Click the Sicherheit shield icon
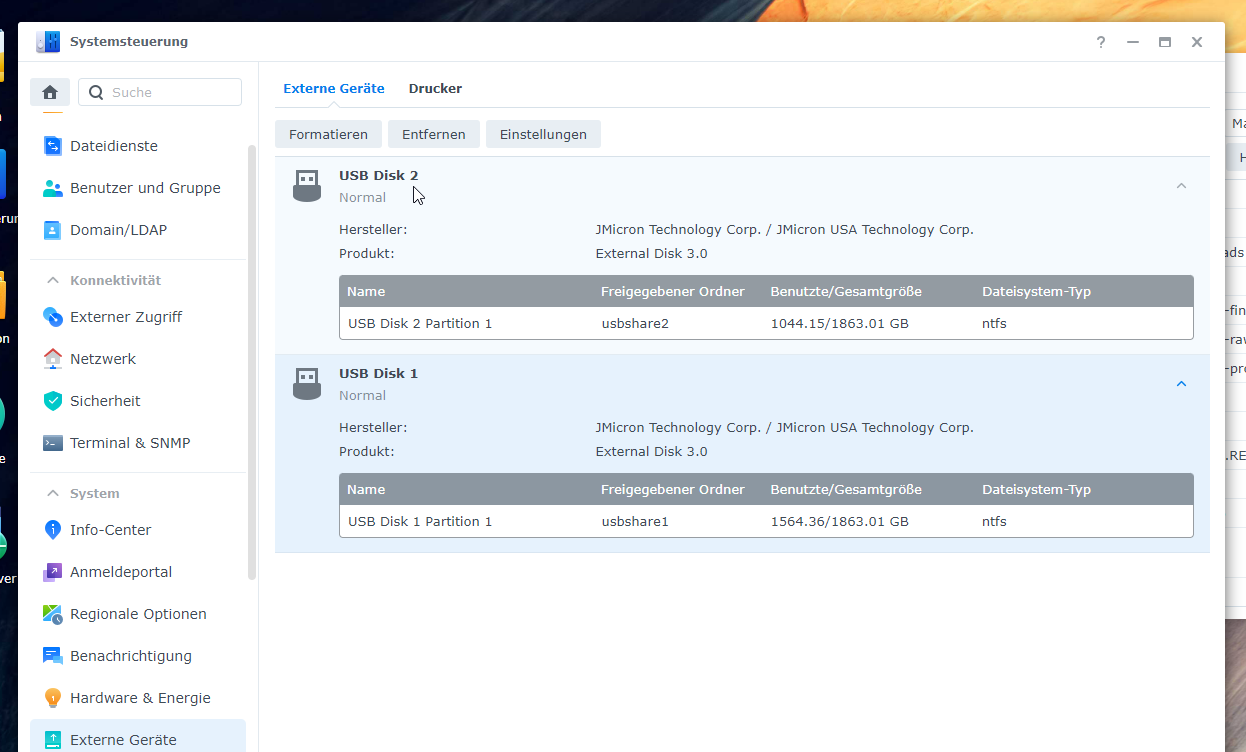 click(53, 401)
